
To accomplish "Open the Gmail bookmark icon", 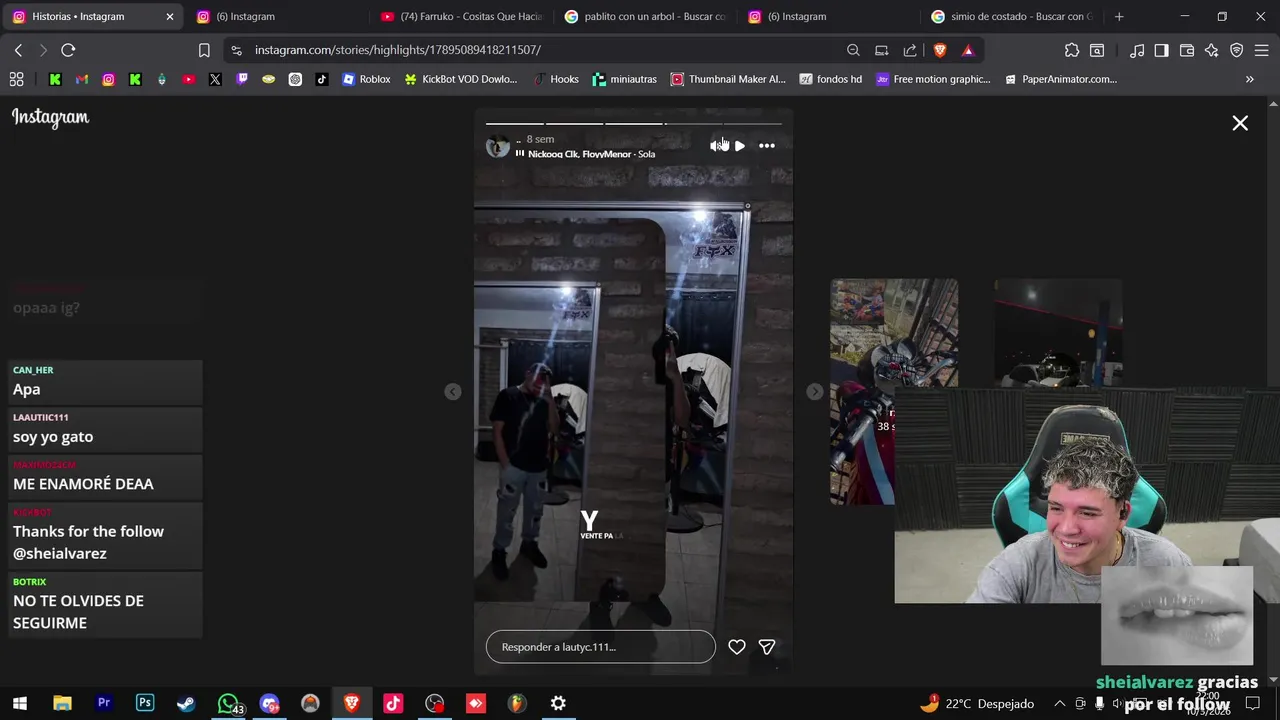I will pyautogui.click(x=82, y=79).
